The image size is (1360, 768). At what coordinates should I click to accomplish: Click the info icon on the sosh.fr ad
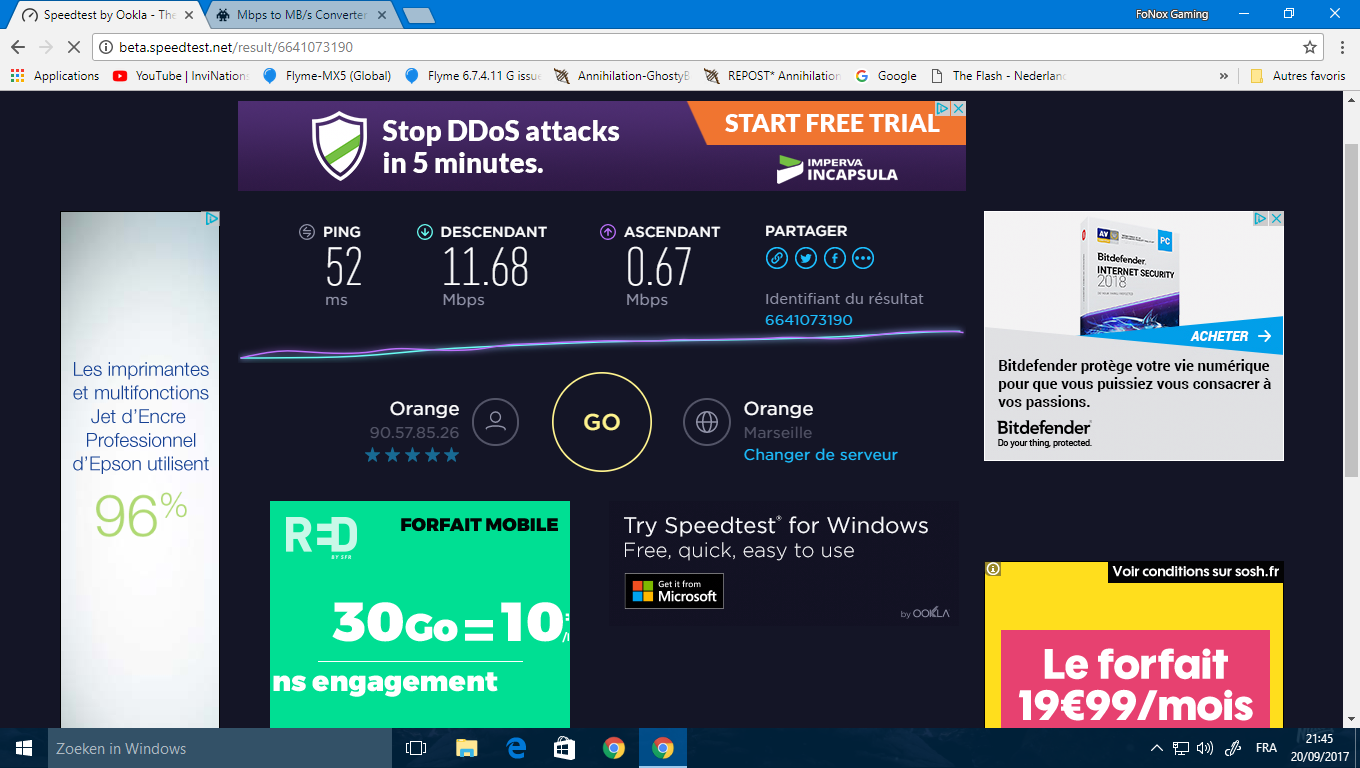click(x=993, y=569)
